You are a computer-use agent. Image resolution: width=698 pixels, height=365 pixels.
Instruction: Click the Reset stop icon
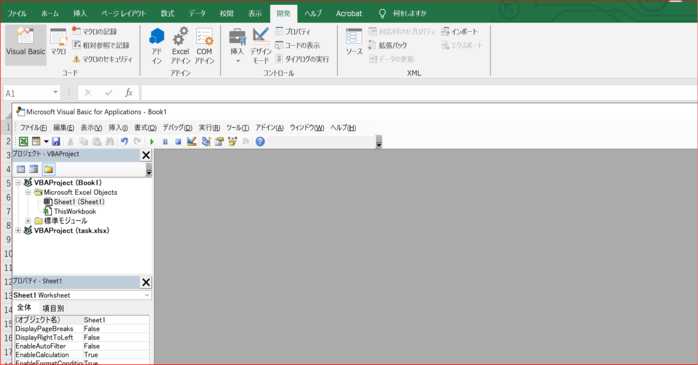(x=178, y=142)
